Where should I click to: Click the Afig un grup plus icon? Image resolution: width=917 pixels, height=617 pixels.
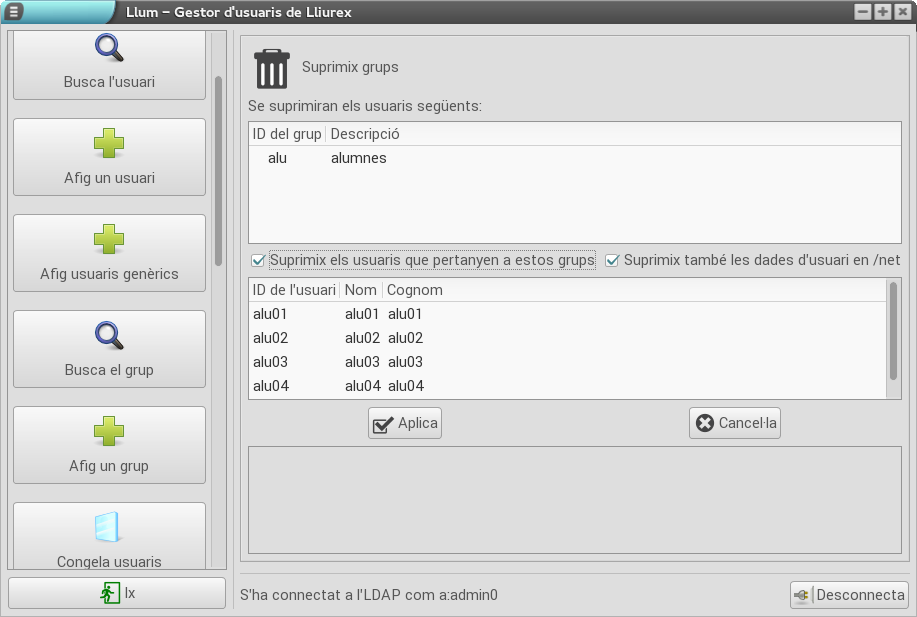click(109, 432)
